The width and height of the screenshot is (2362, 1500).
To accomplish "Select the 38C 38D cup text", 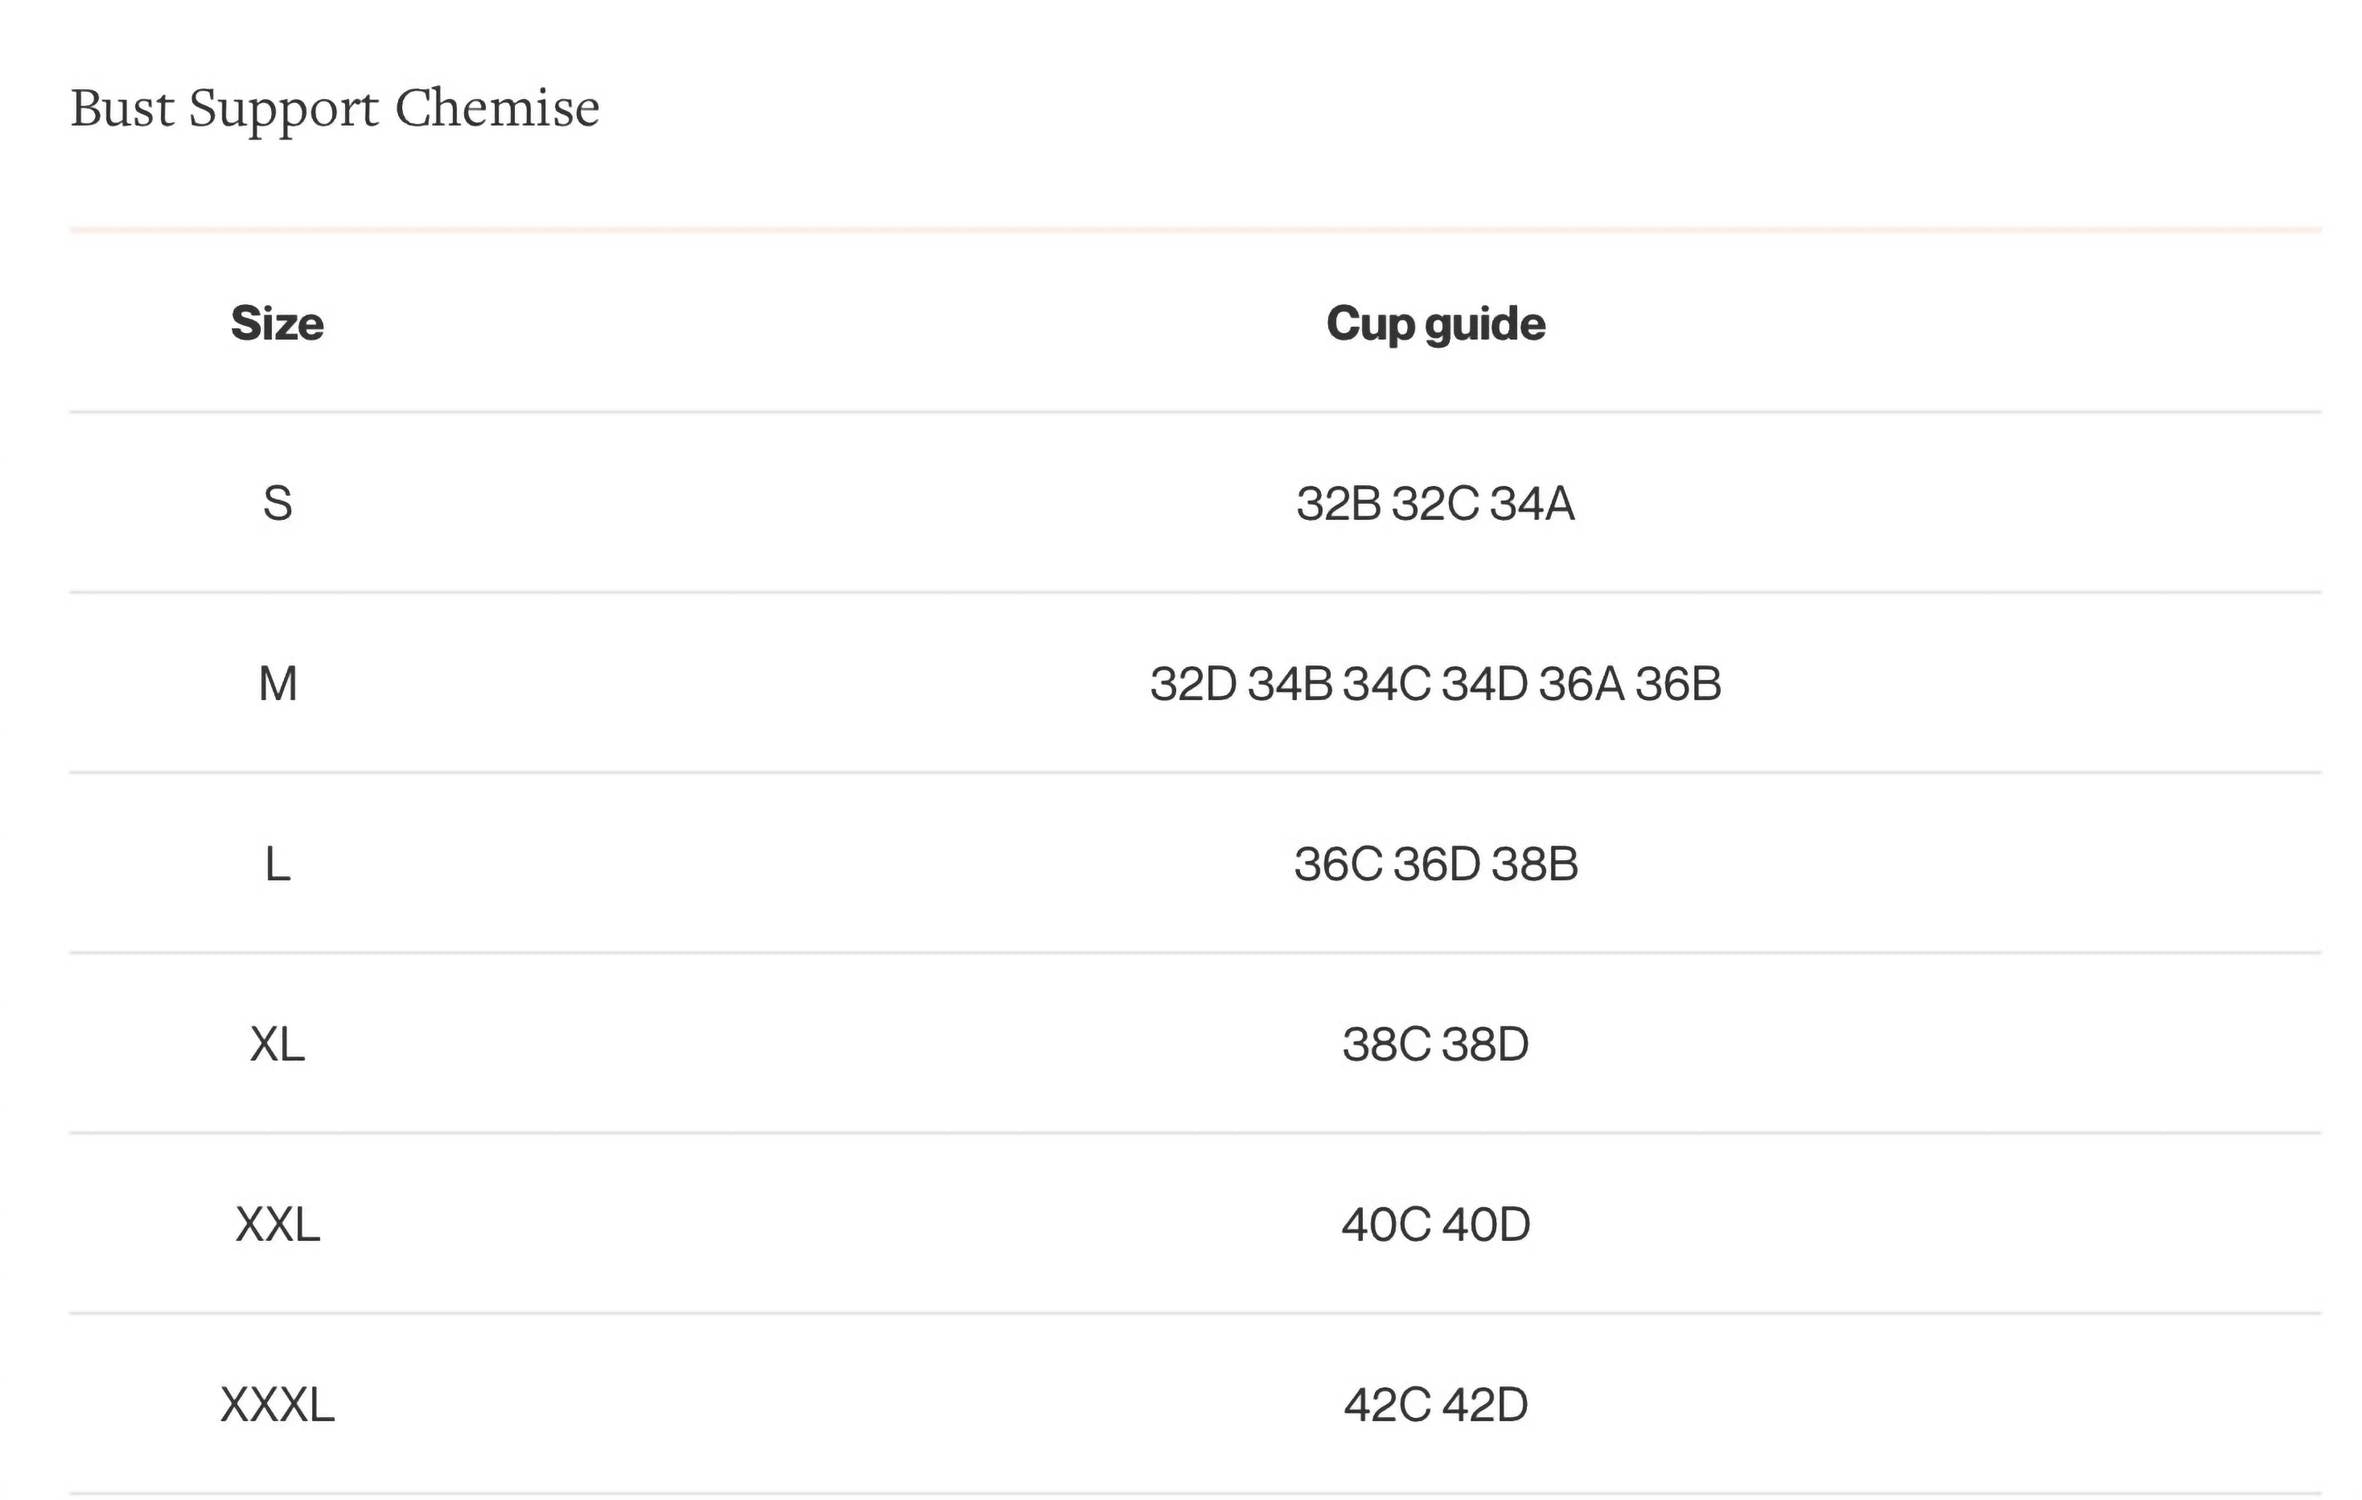I will (x=1435, y=1044).
